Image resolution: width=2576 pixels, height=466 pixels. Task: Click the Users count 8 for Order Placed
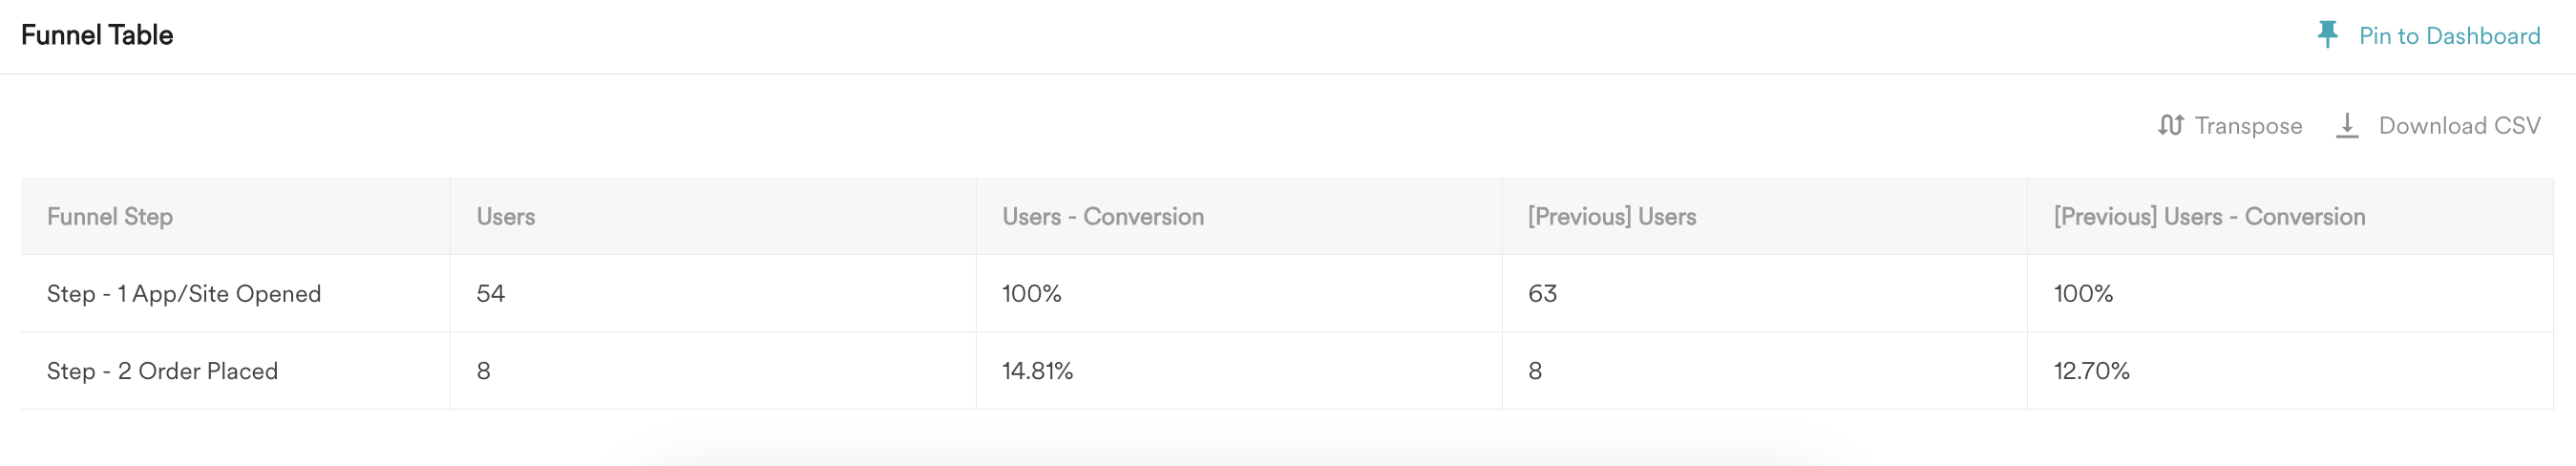(484, 371)
